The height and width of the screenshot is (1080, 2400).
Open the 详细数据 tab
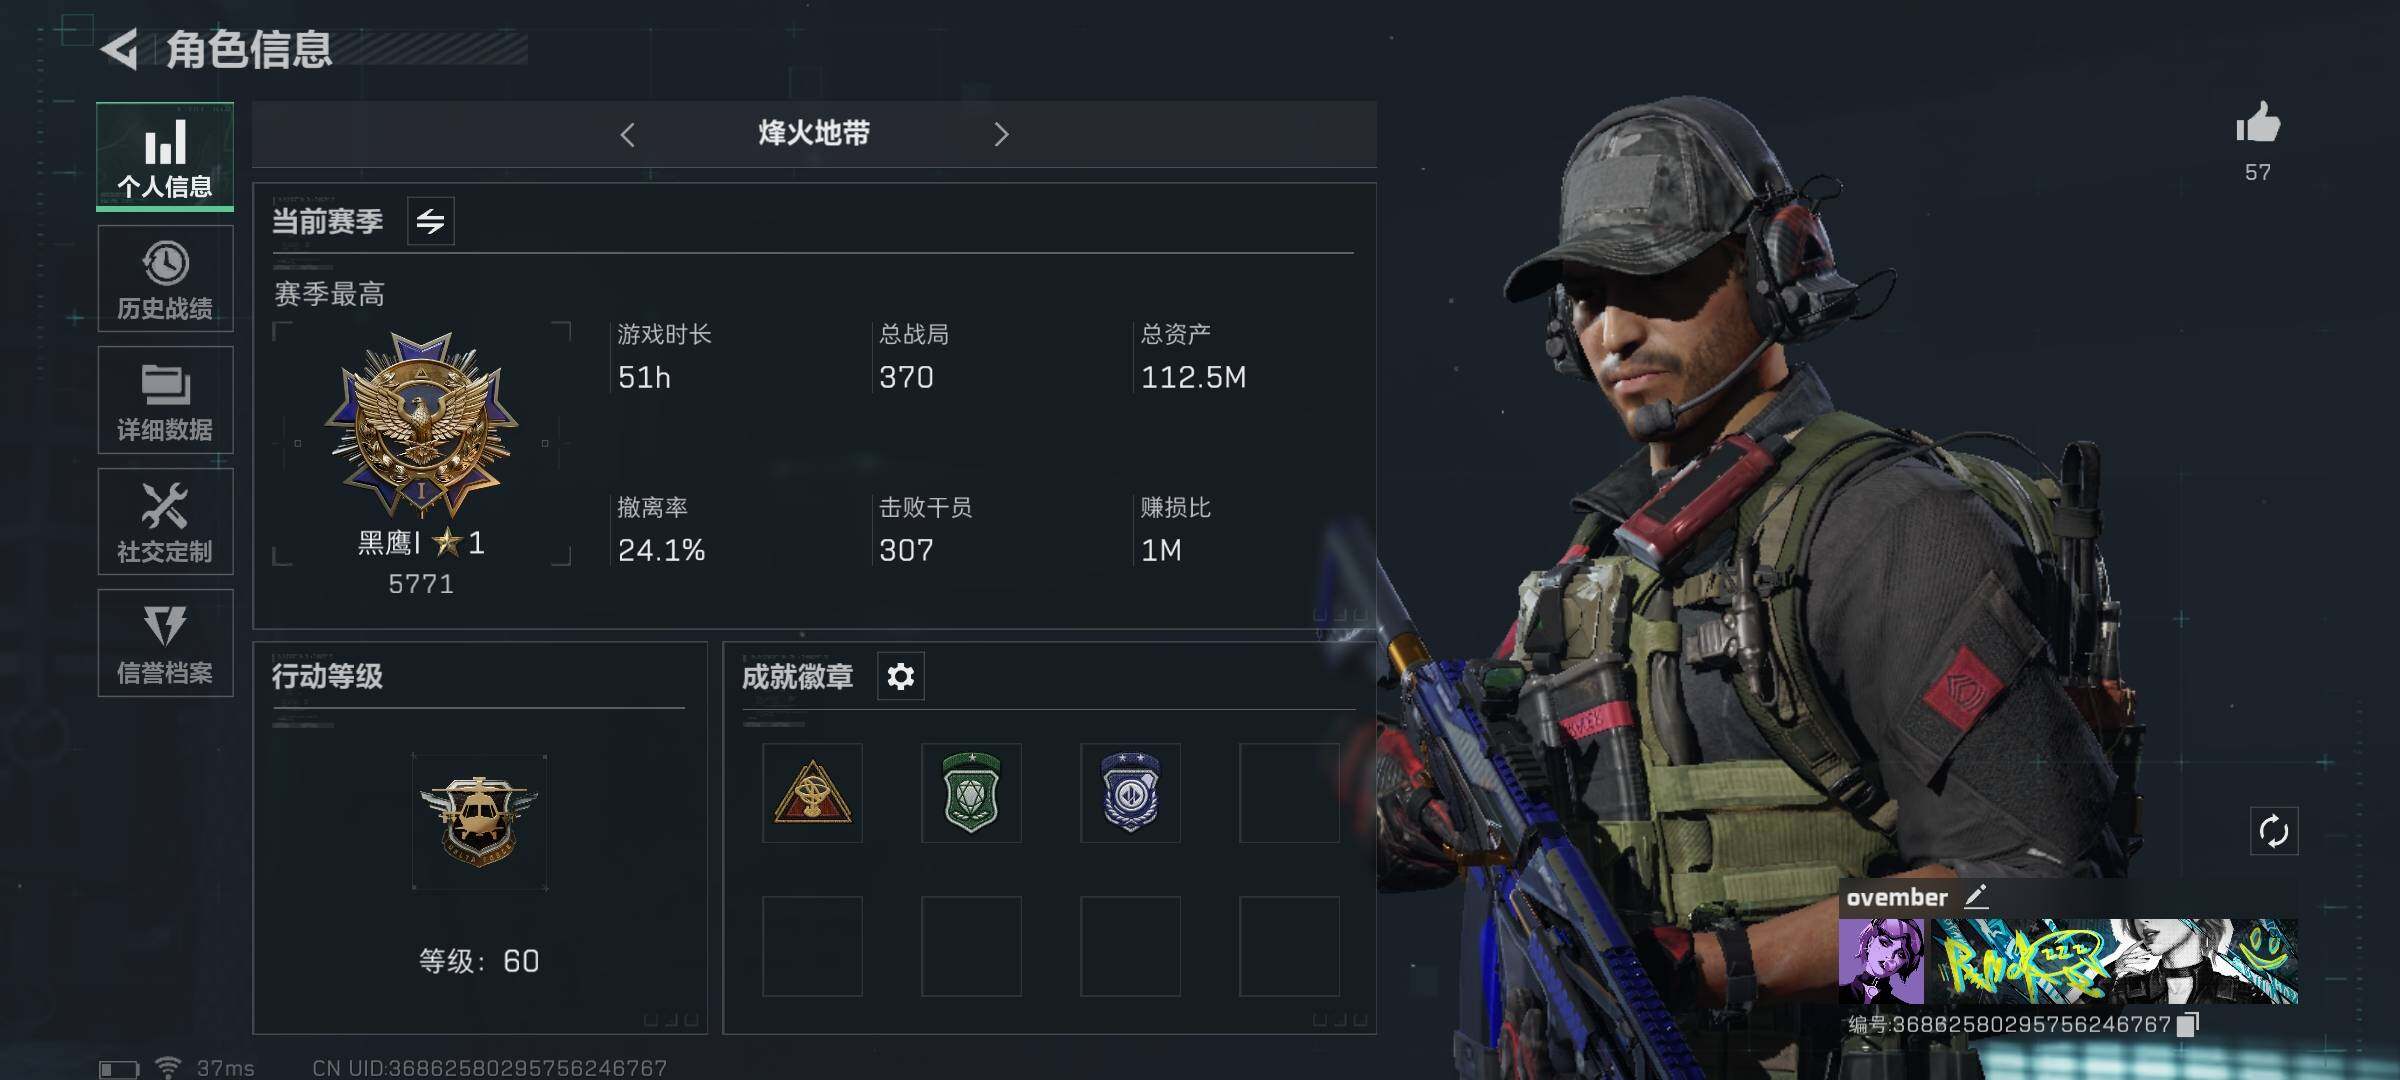(x=165, y=400)
